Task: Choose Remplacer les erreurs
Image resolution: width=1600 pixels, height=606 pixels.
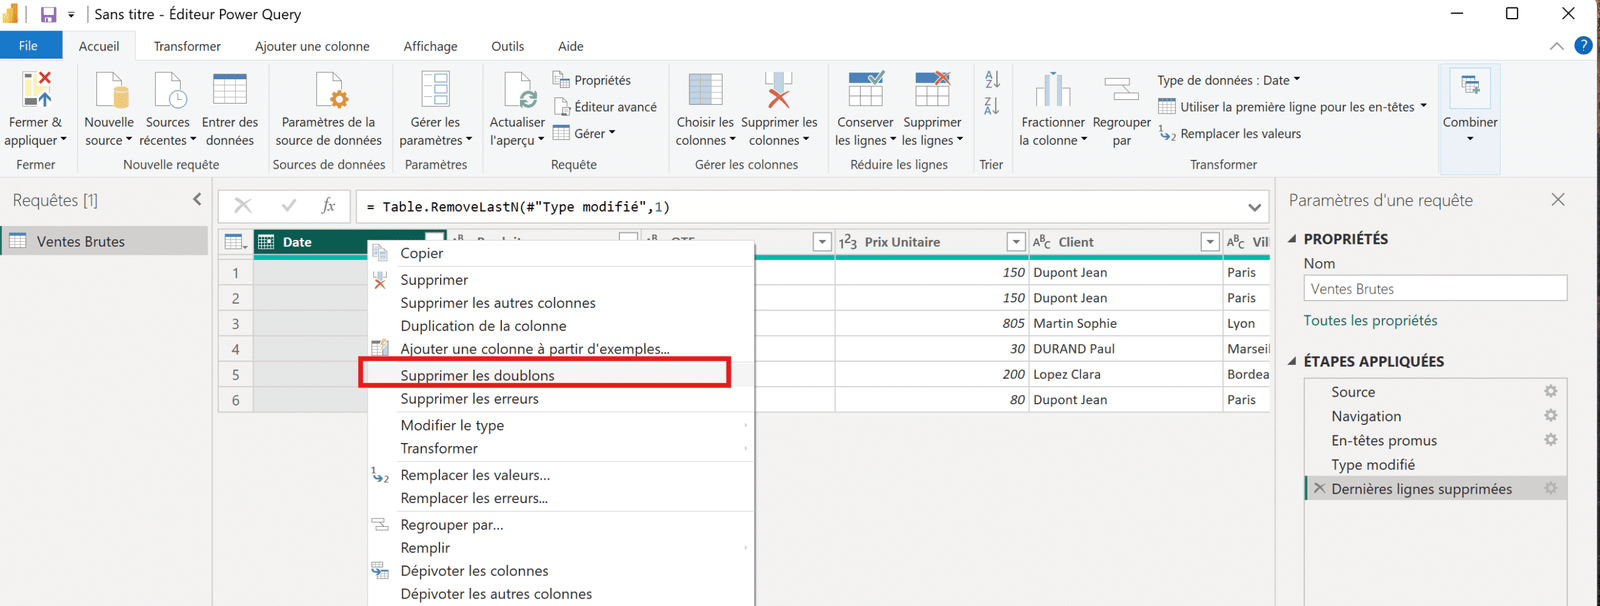Action: click(x=561, y=498)
